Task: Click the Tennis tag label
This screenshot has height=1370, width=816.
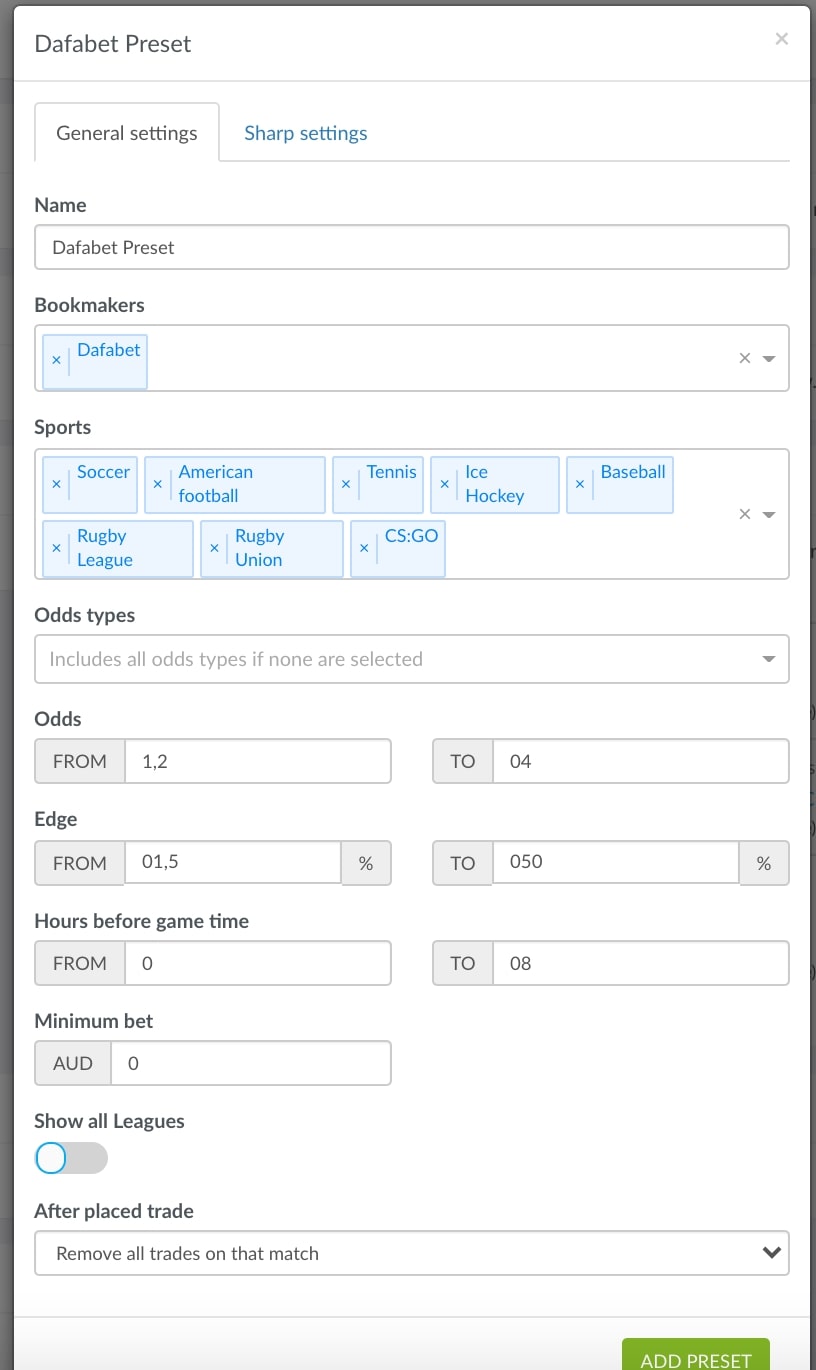Action: (x=392, y=472)
